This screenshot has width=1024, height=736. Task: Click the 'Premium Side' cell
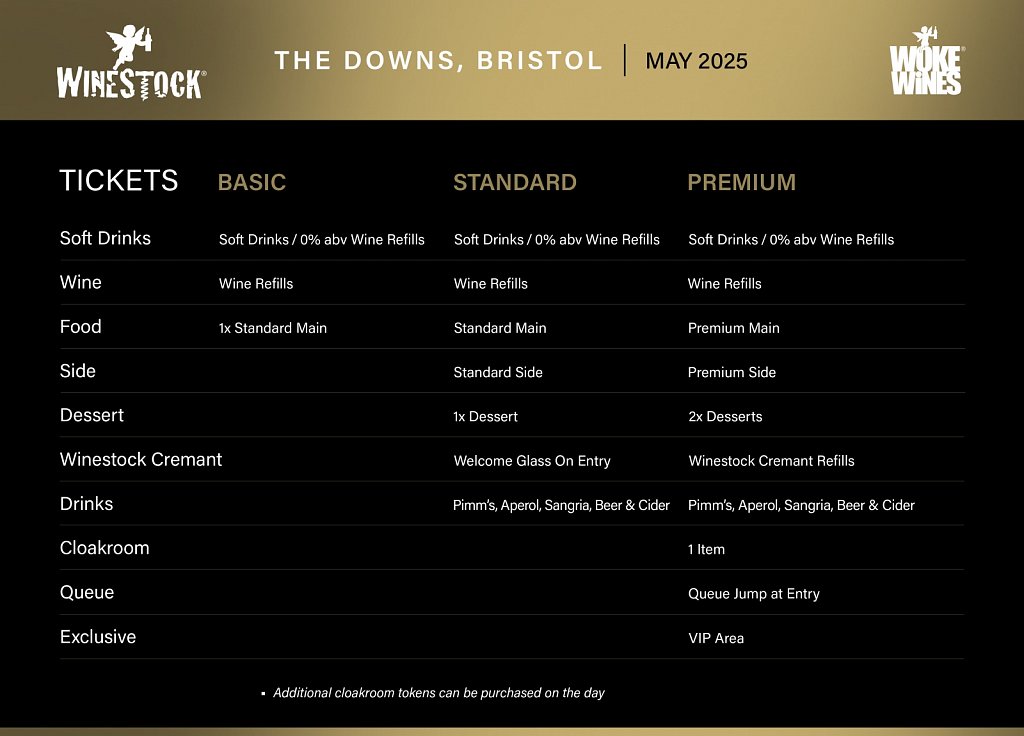point(731,372)
